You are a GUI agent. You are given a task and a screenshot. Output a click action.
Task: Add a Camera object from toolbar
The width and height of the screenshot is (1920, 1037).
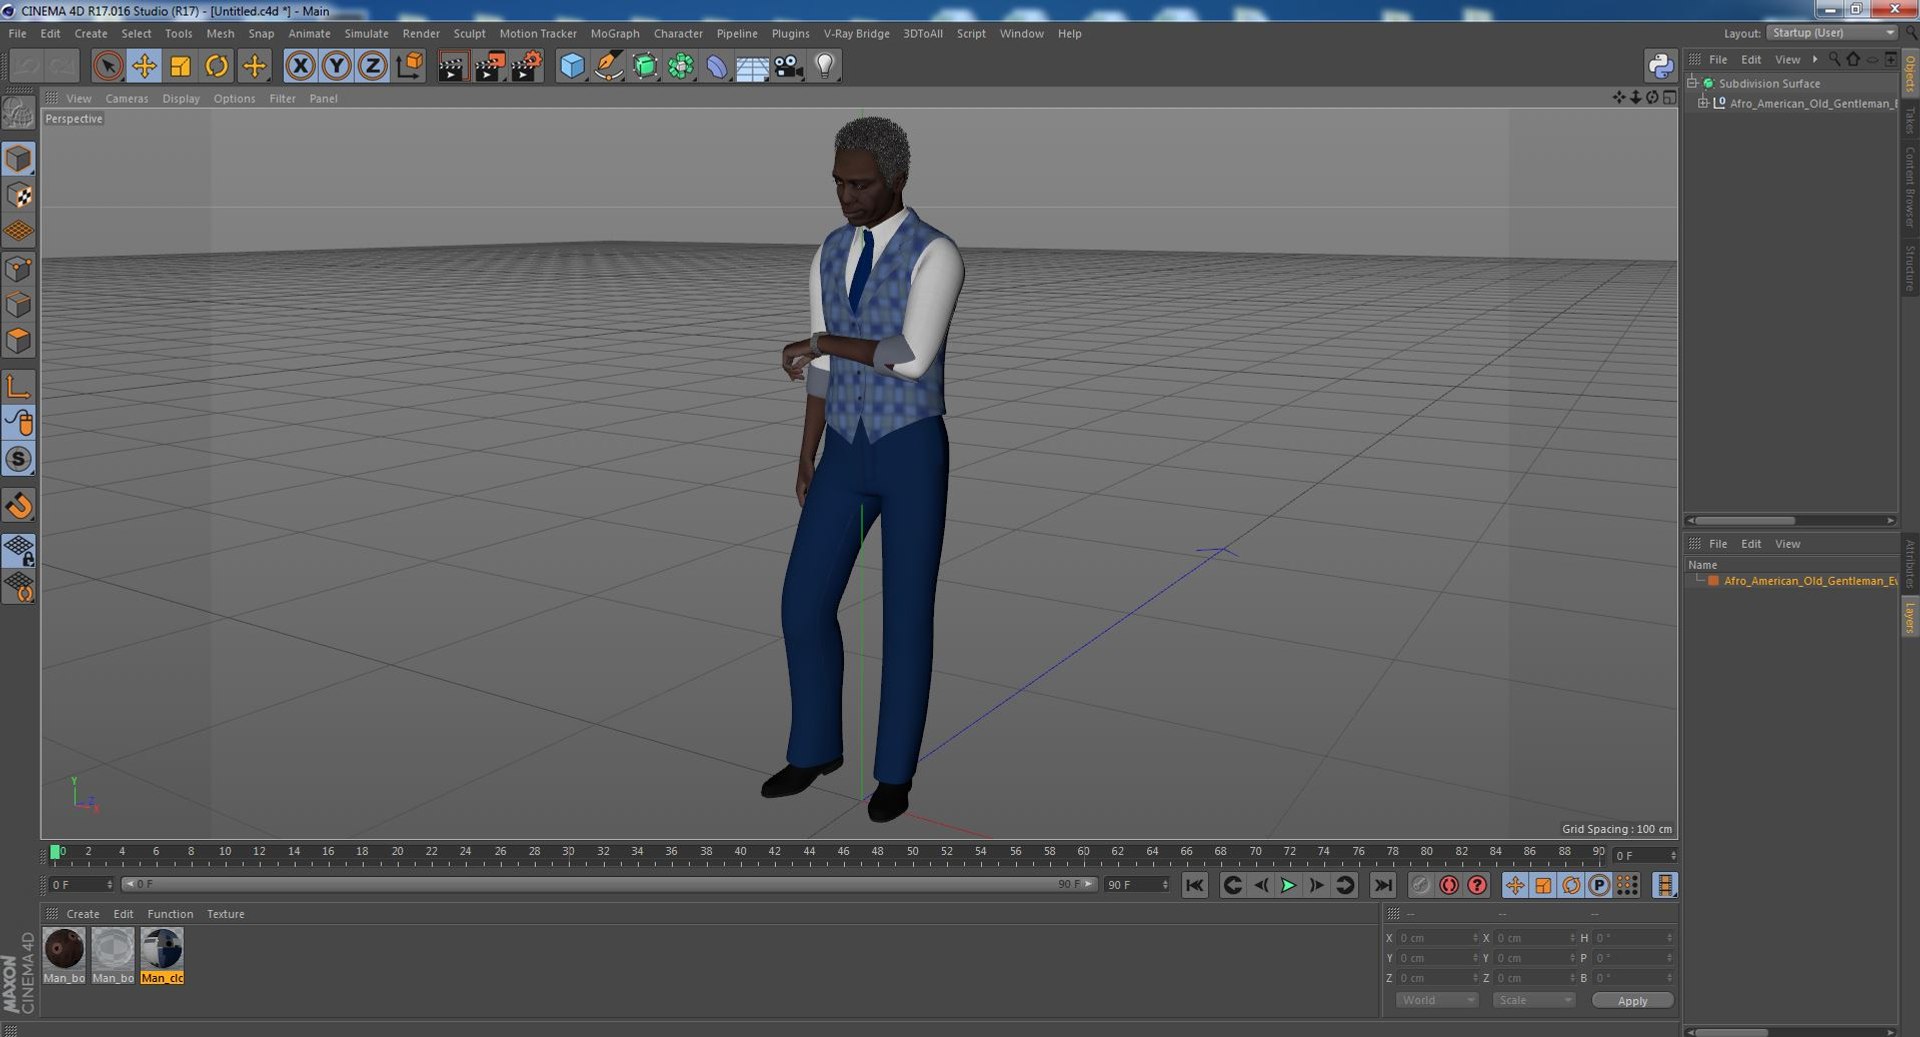pos(788,66)
